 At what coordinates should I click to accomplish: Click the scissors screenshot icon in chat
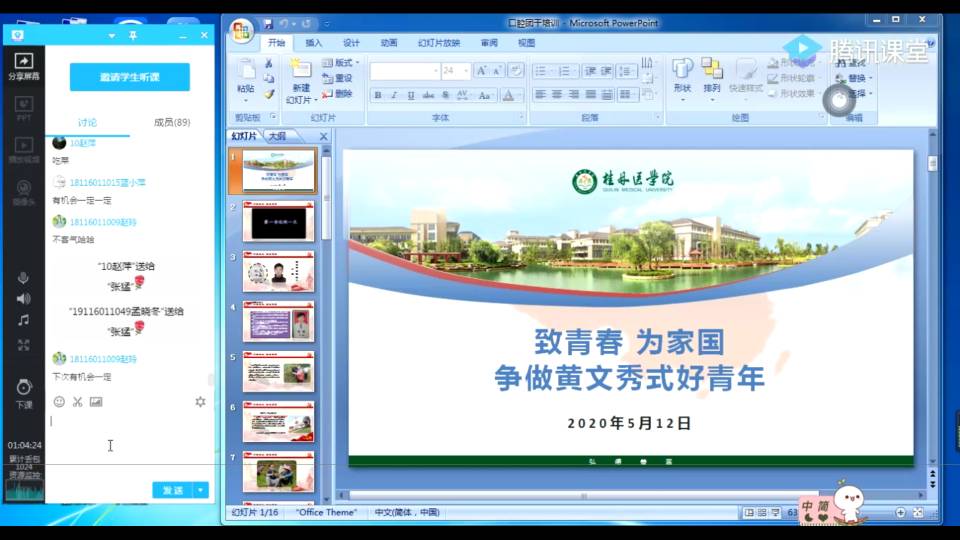77,402
